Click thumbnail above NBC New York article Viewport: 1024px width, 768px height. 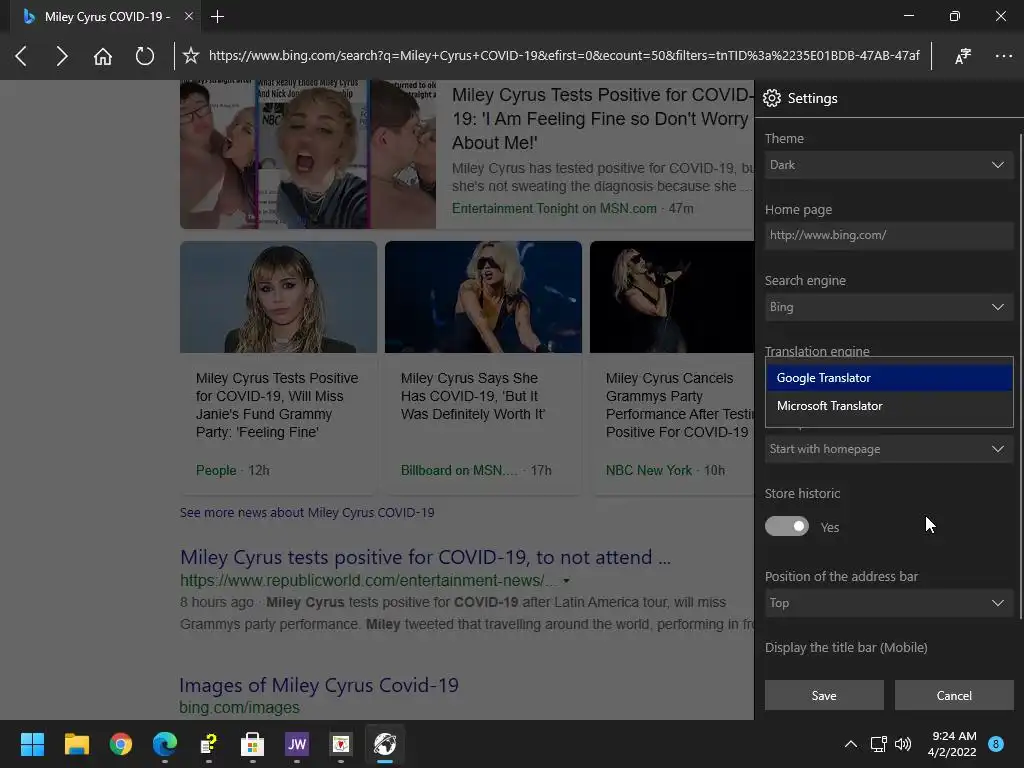(672, 297)
